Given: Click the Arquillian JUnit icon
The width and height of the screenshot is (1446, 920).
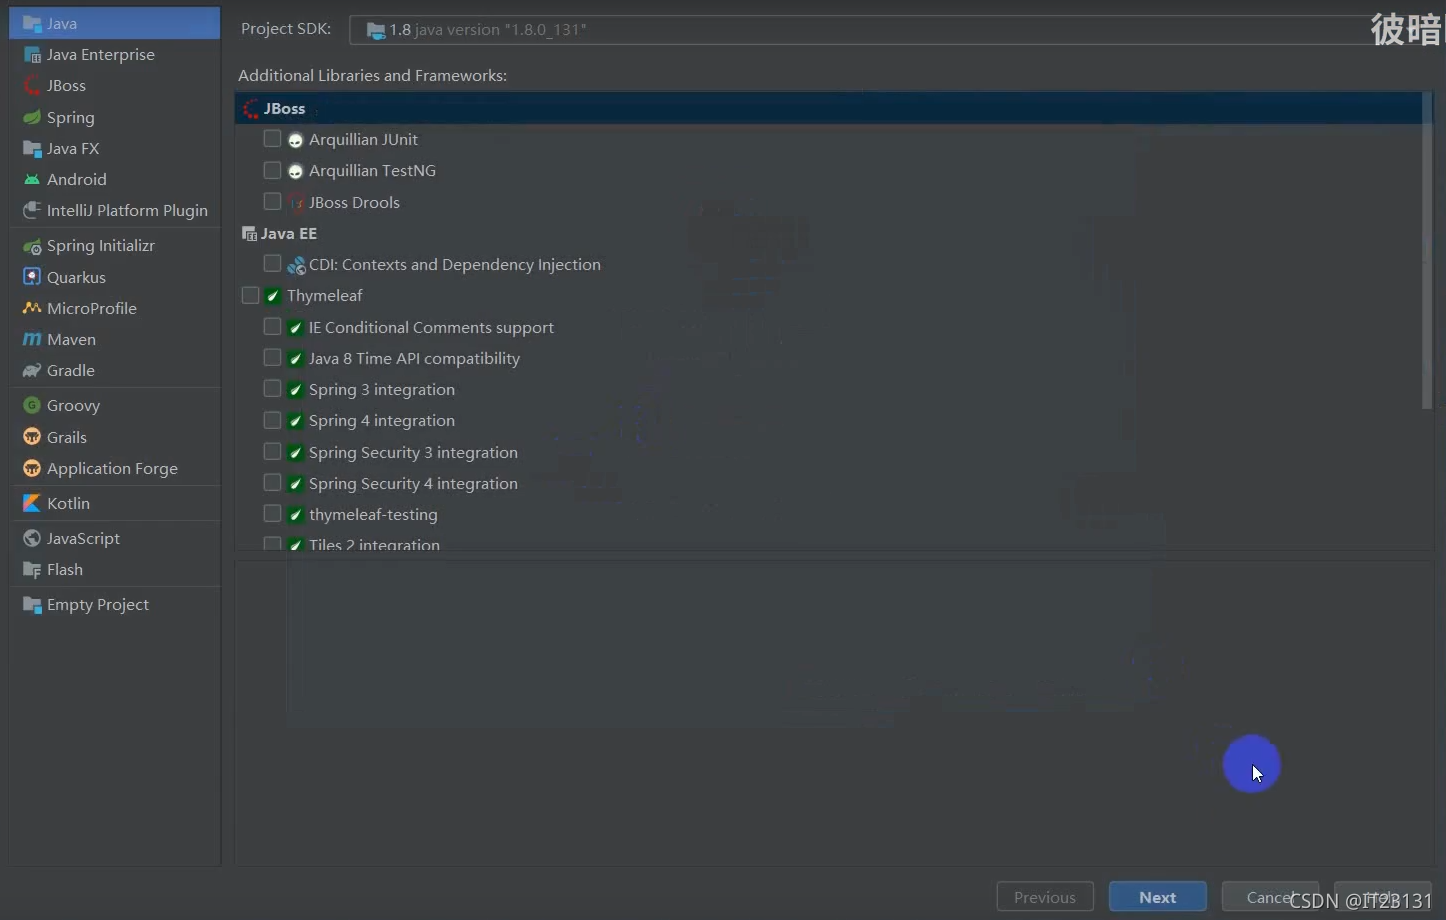Looking at the screenshot, I should [295, 140].
